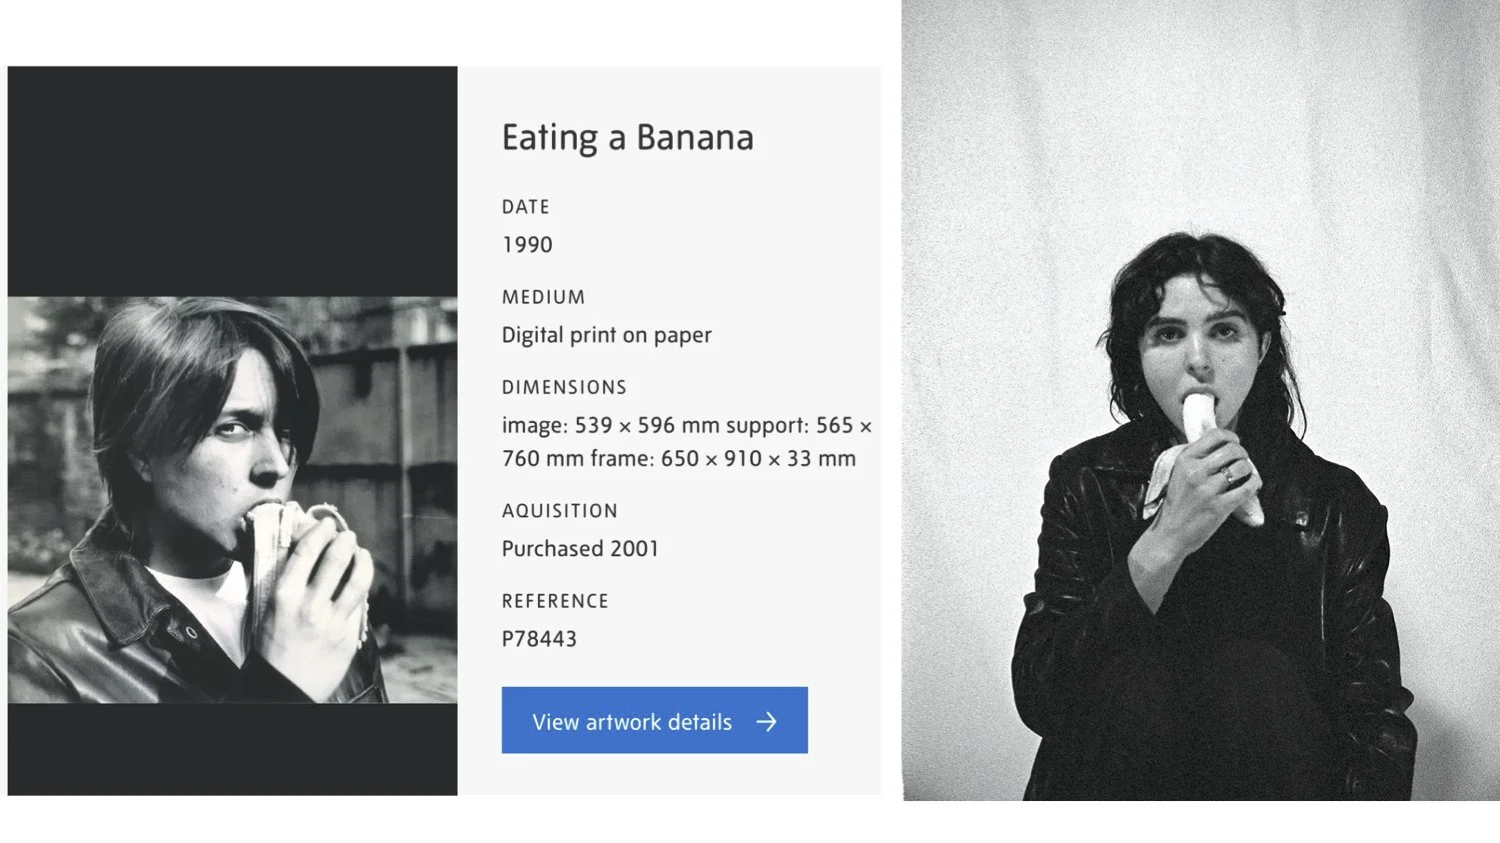Click the banana in the right photo
This screenshot has height=843, width=1500.
pyautogui.click(x=1199, y=420)
